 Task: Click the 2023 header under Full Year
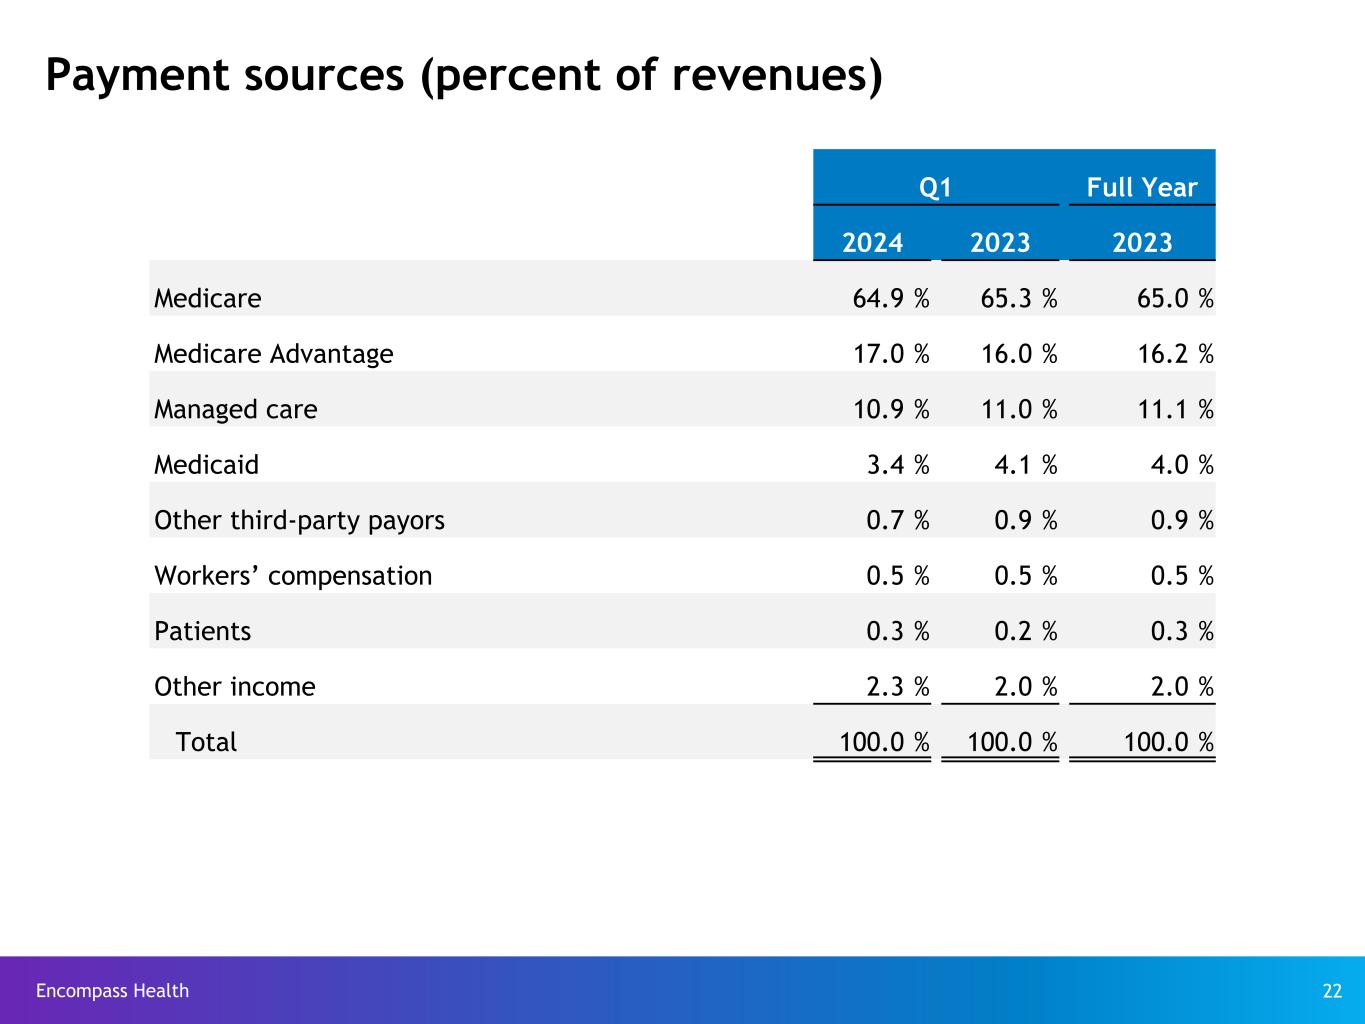click(x=1142, y=243)
